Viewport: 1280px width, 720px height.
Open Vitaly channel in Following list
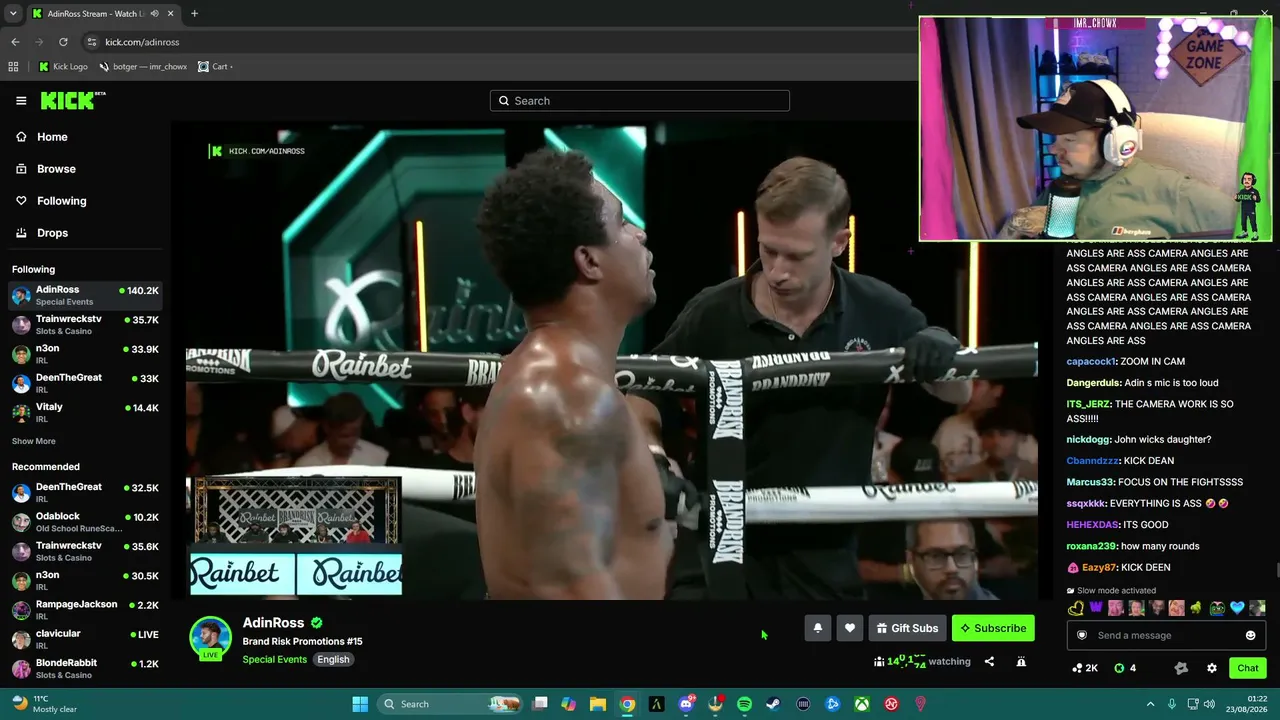[x=85, y=412]
